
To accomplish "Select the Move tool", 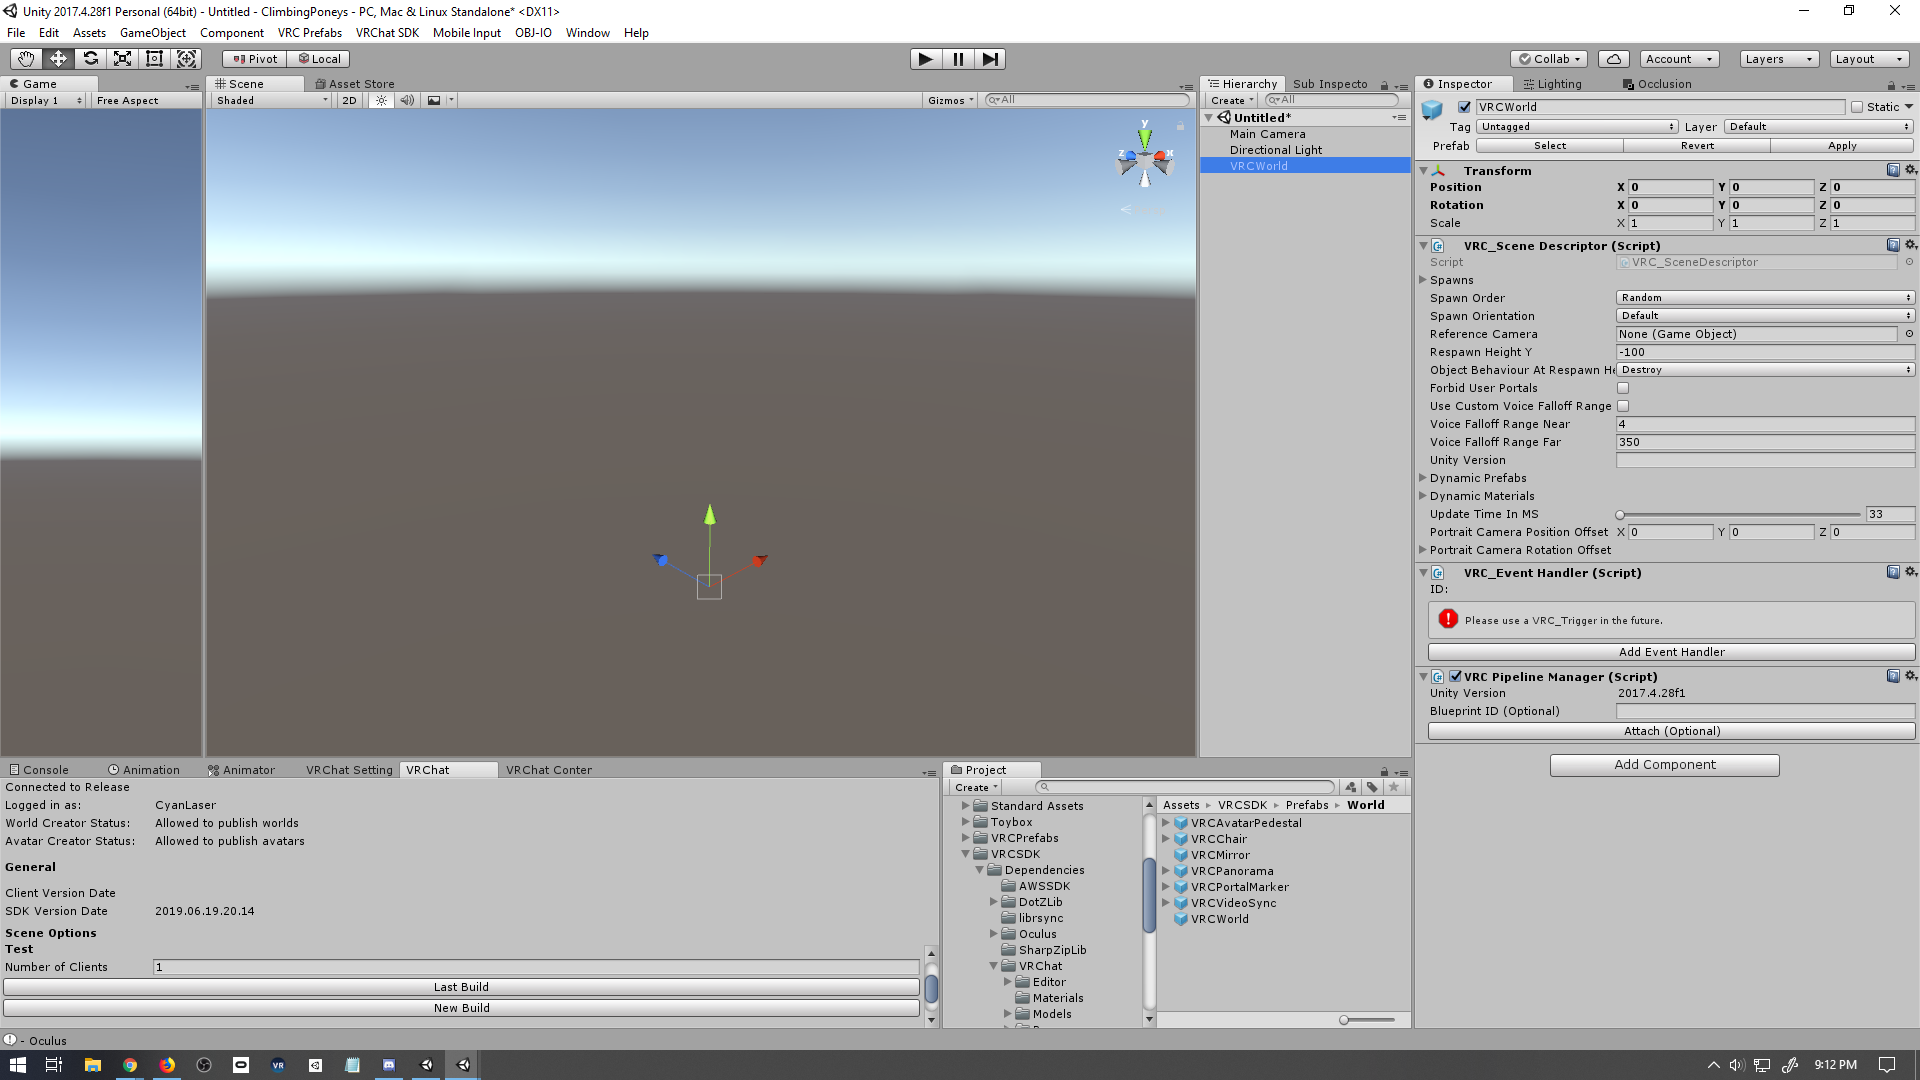I will 58,59.
